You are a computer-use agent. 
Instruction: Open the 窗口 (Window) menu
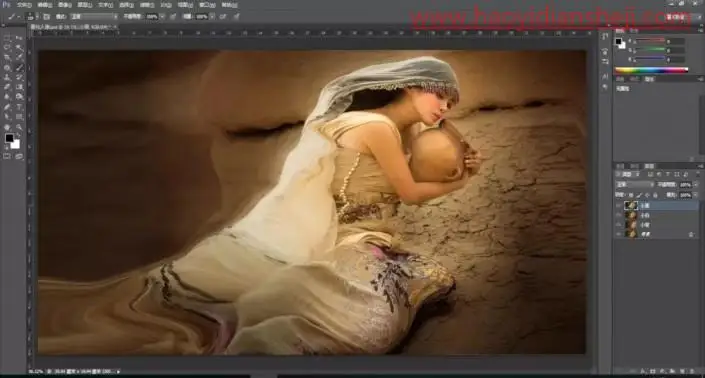pyautogui.click(x=207, y=5)
